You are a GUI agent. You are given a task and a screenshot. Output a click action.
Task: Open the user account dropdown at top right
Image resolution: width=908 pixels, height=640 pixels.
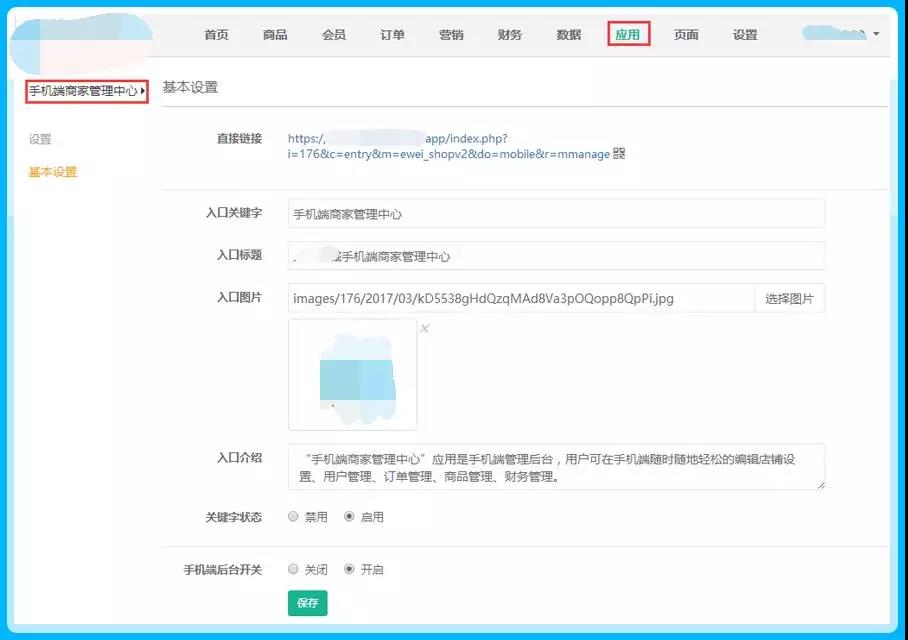(876, 34)
